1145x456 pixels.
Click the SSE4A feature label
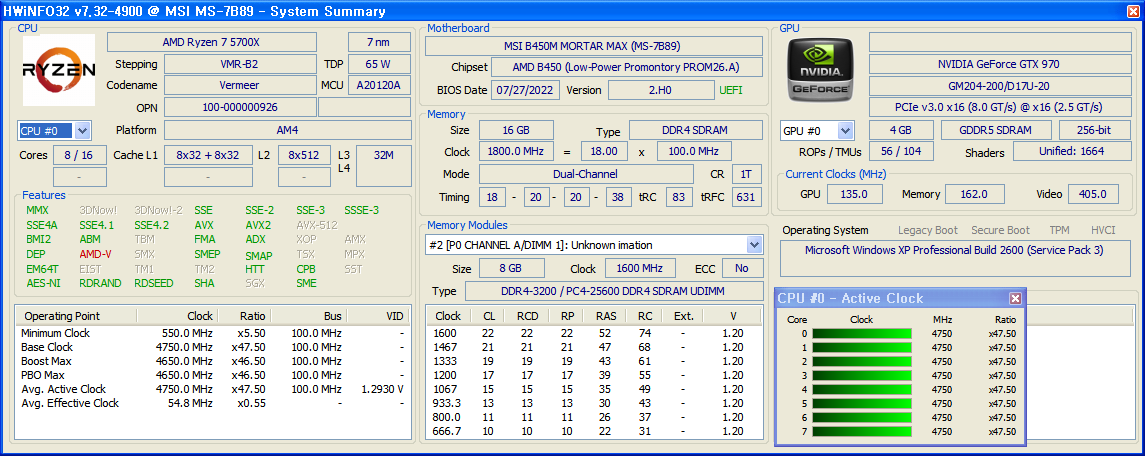point(42,225)
